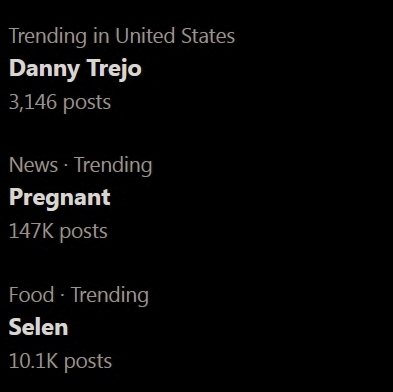
Task: Click the number 147K under Pregnant
Action: pos(31,231)
